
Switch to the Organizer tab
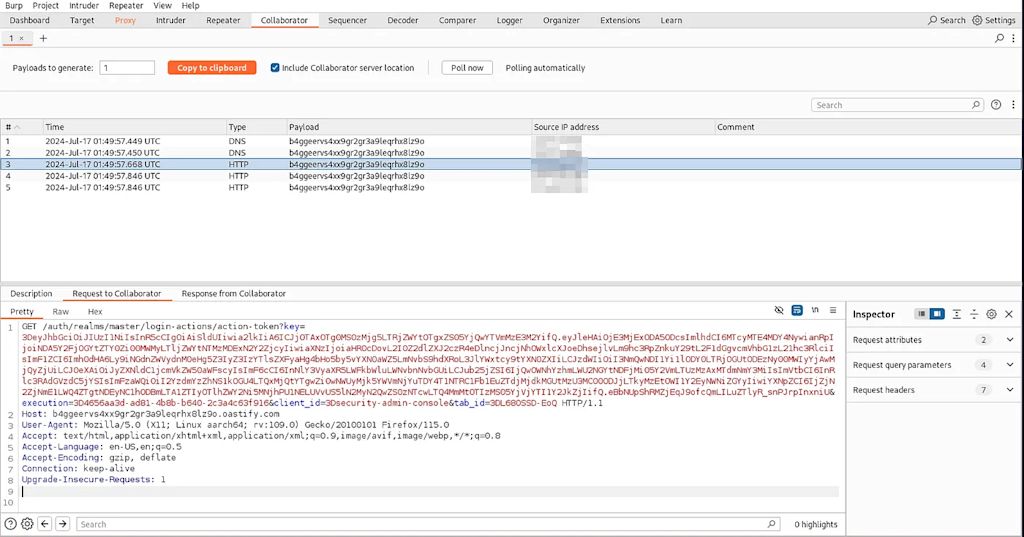pos(562,20)
